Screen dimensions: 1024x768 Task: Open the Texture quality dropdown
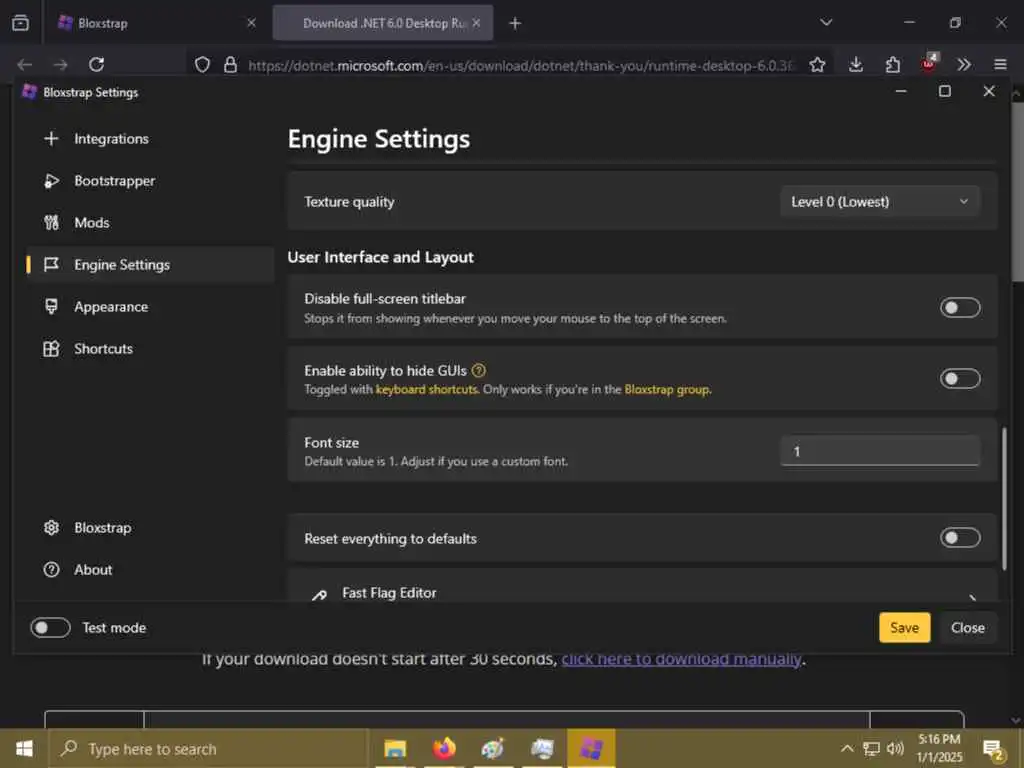(880, 202)
